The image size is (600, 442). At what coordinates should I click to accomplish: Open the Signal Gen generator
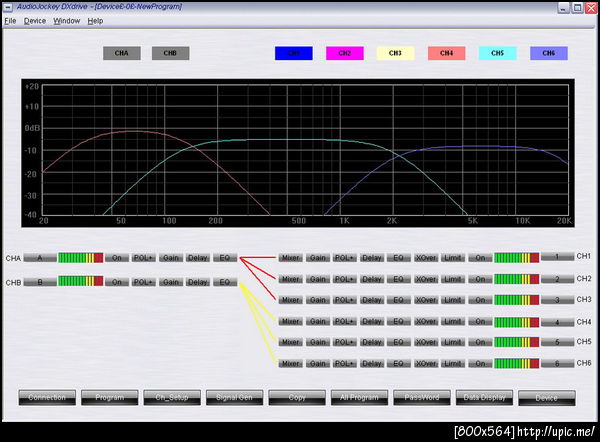point(234,398)
